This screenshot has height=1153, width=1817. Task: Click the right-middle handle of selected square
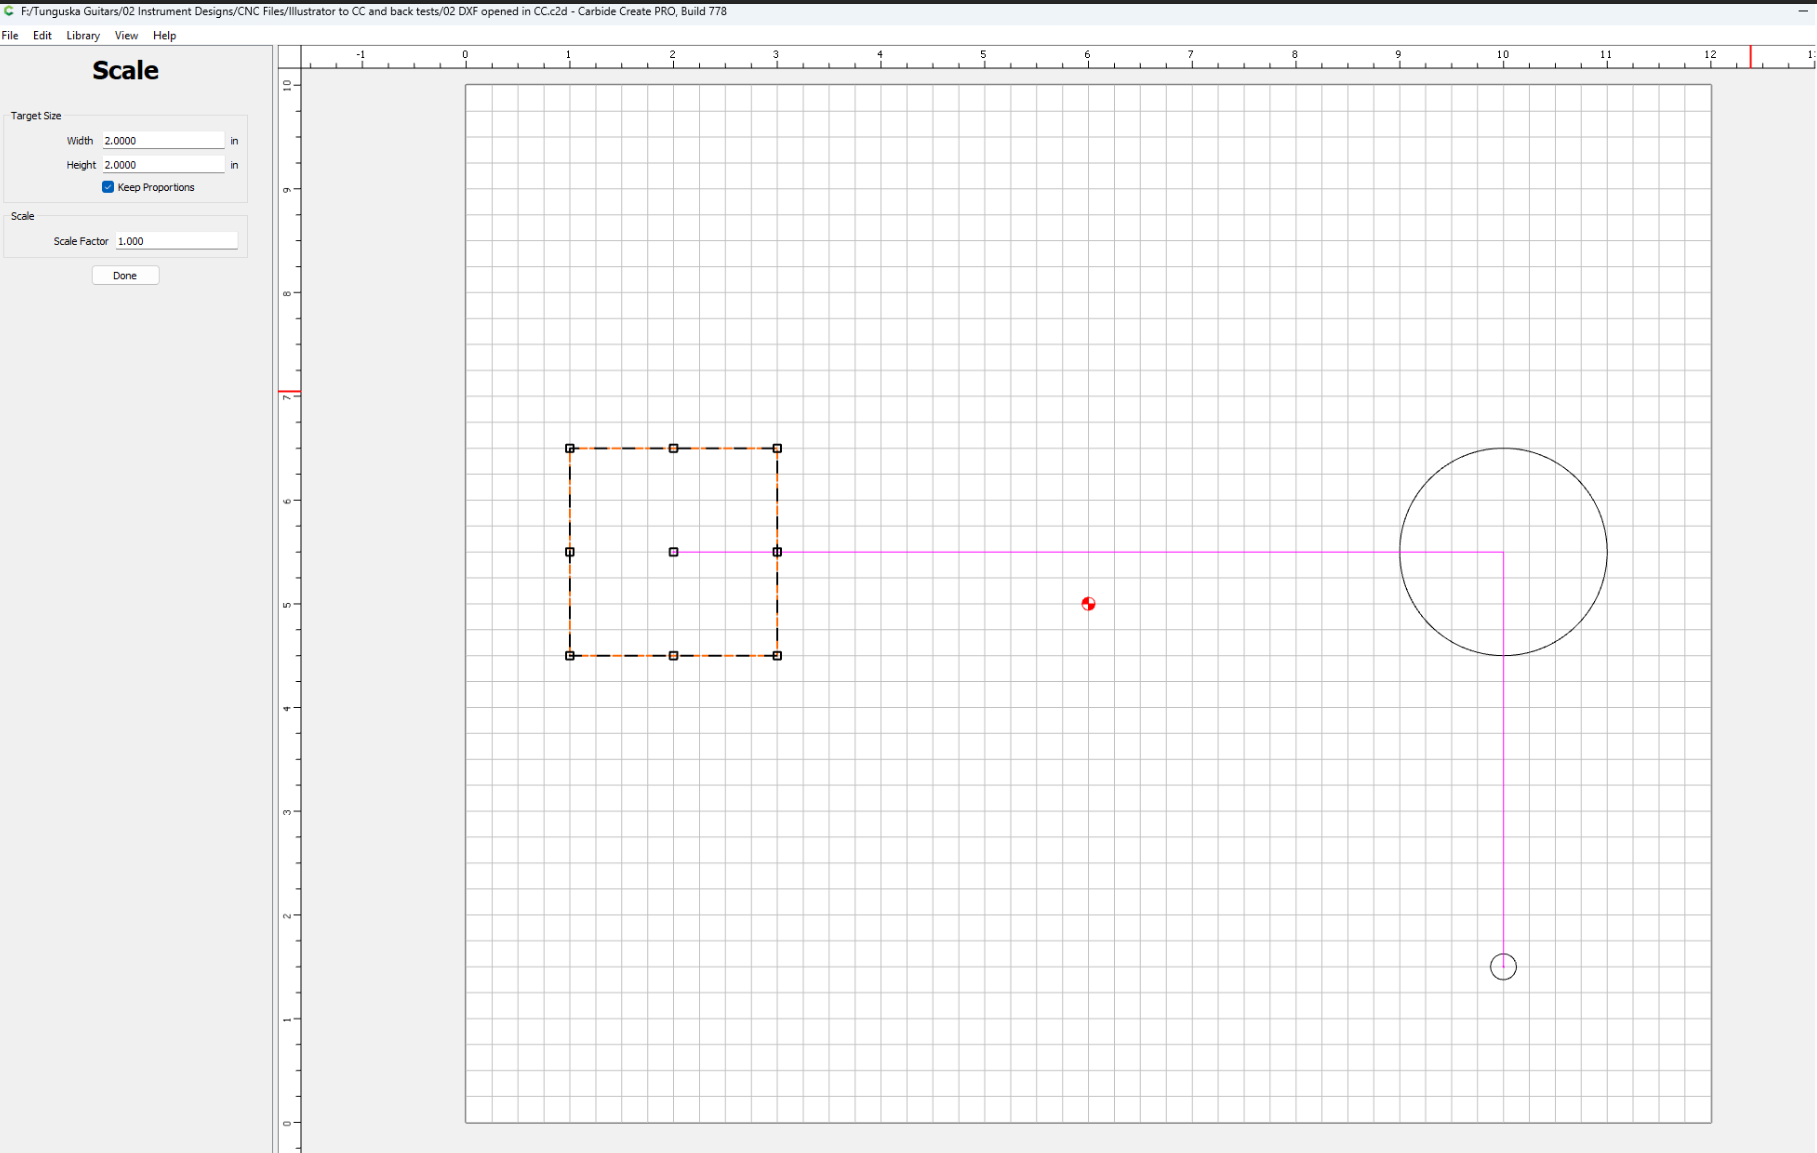click(777, 552)
